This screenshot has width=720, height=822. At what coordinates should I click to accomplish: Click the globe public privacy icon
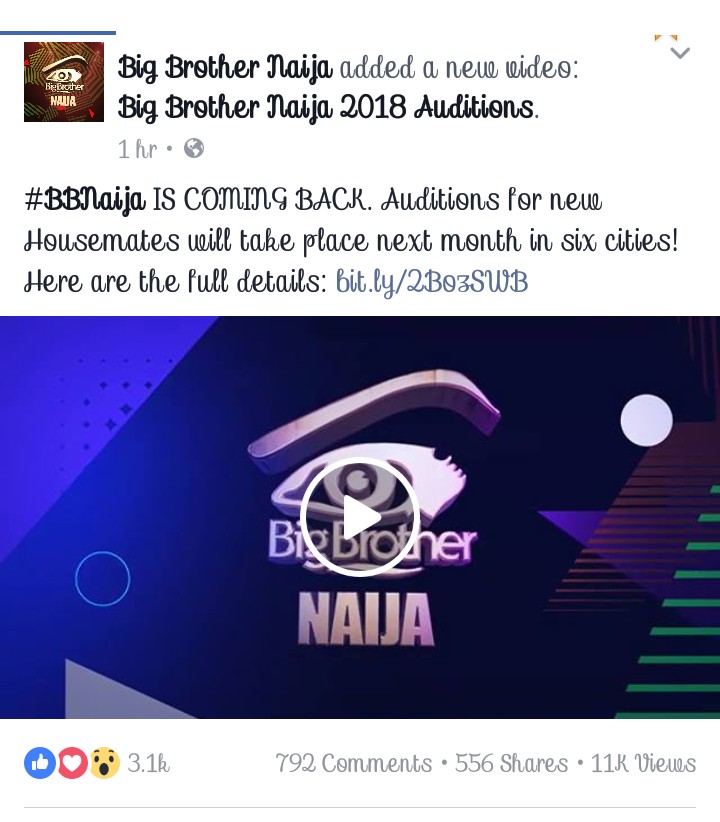click(194, 148)
